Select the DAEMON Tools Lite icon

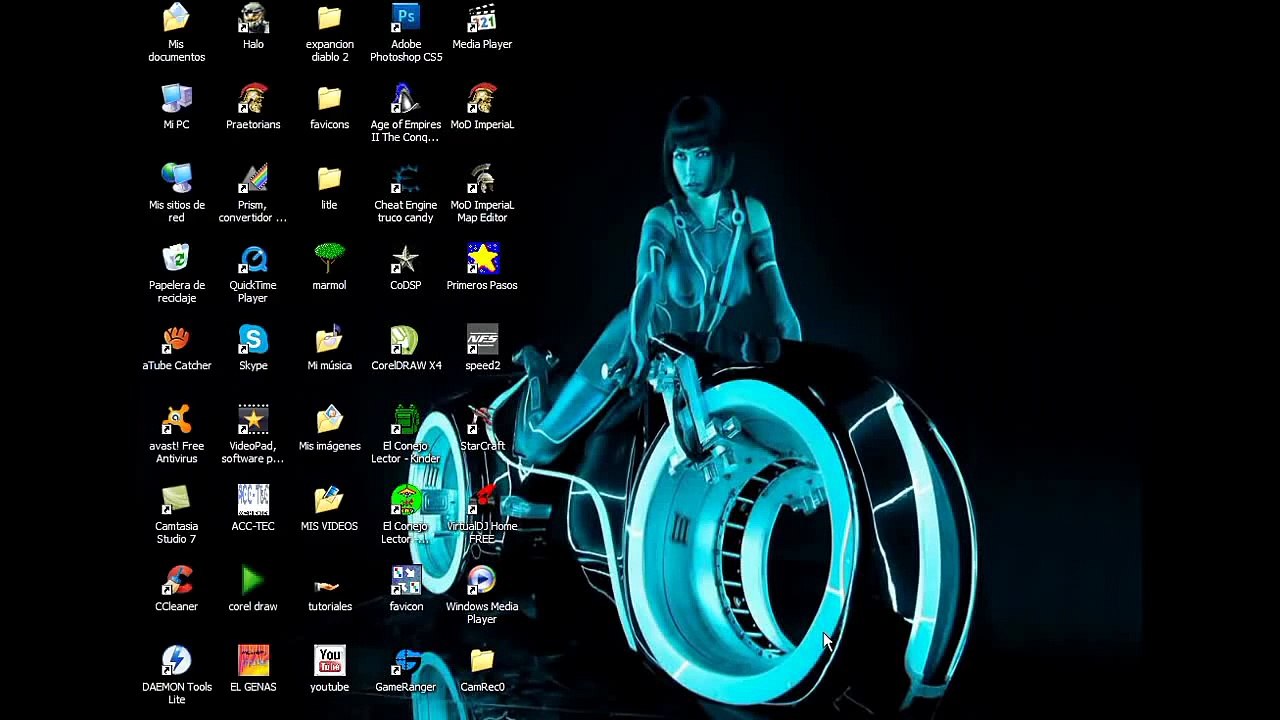(x=176, y=660)
